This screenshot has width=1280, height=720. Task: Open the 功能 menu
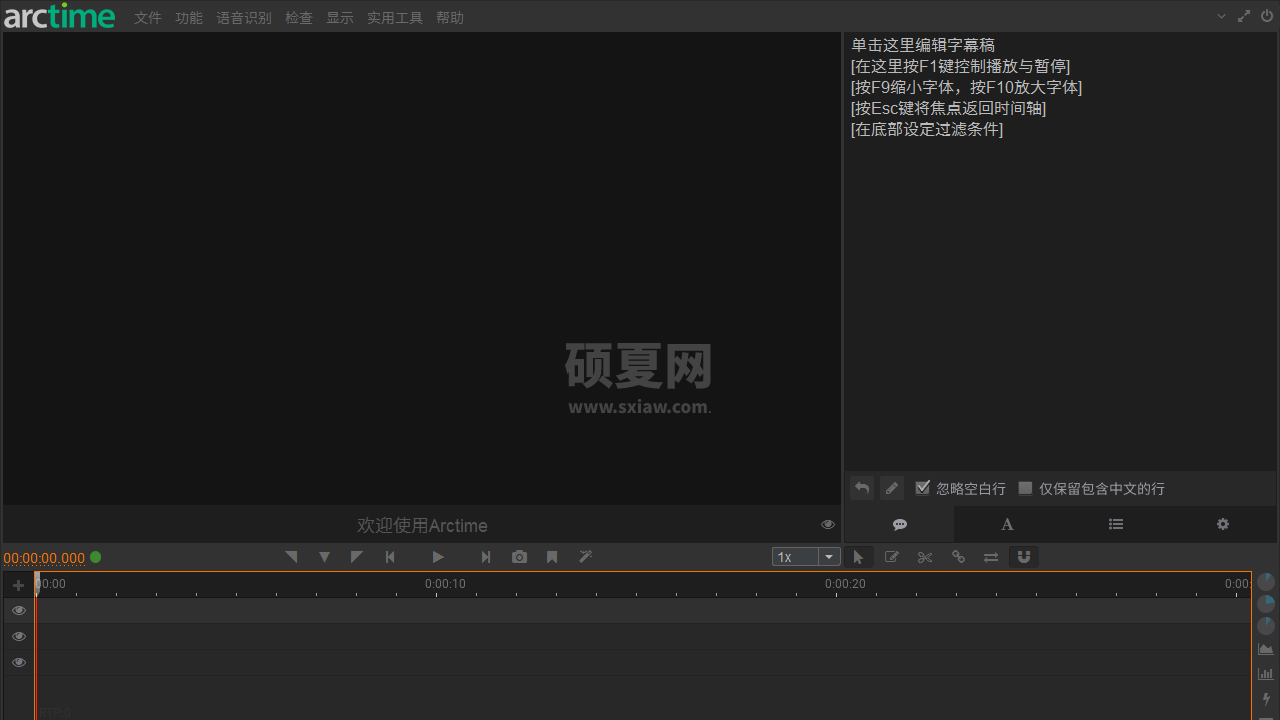(189, 18)
